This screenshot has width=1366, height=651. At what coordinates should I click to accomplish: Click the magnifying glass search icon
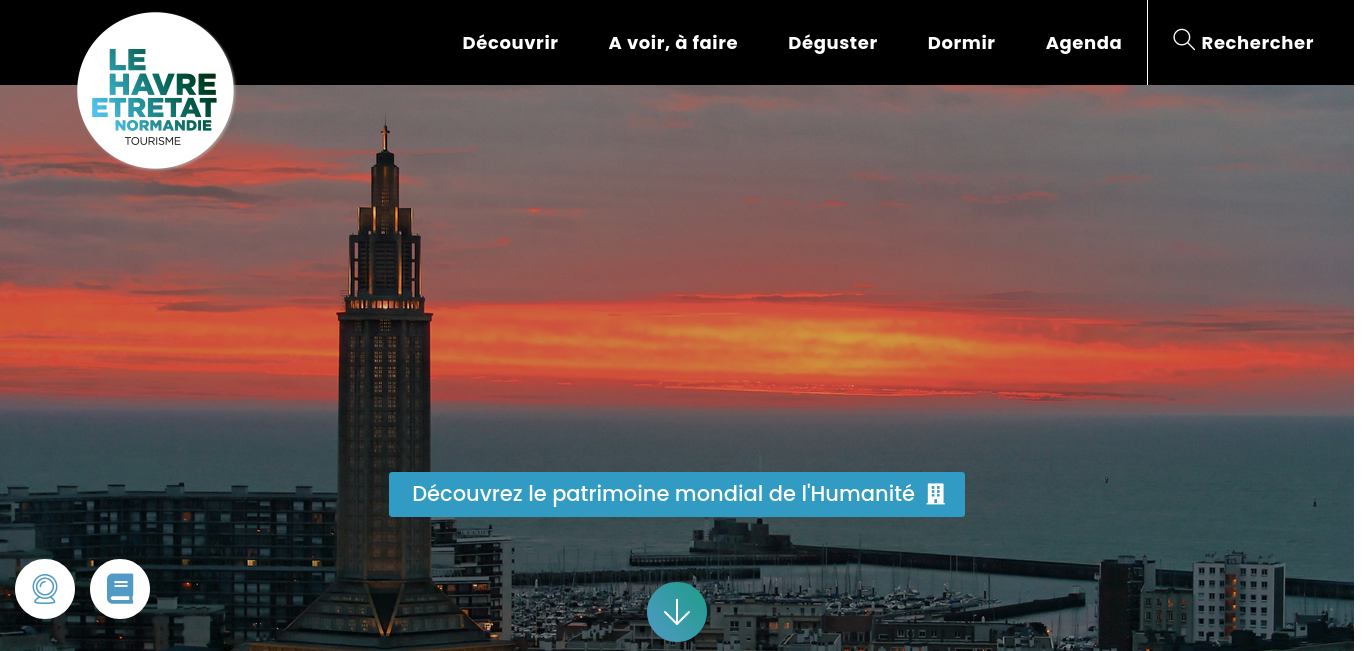click(1184, 40)
